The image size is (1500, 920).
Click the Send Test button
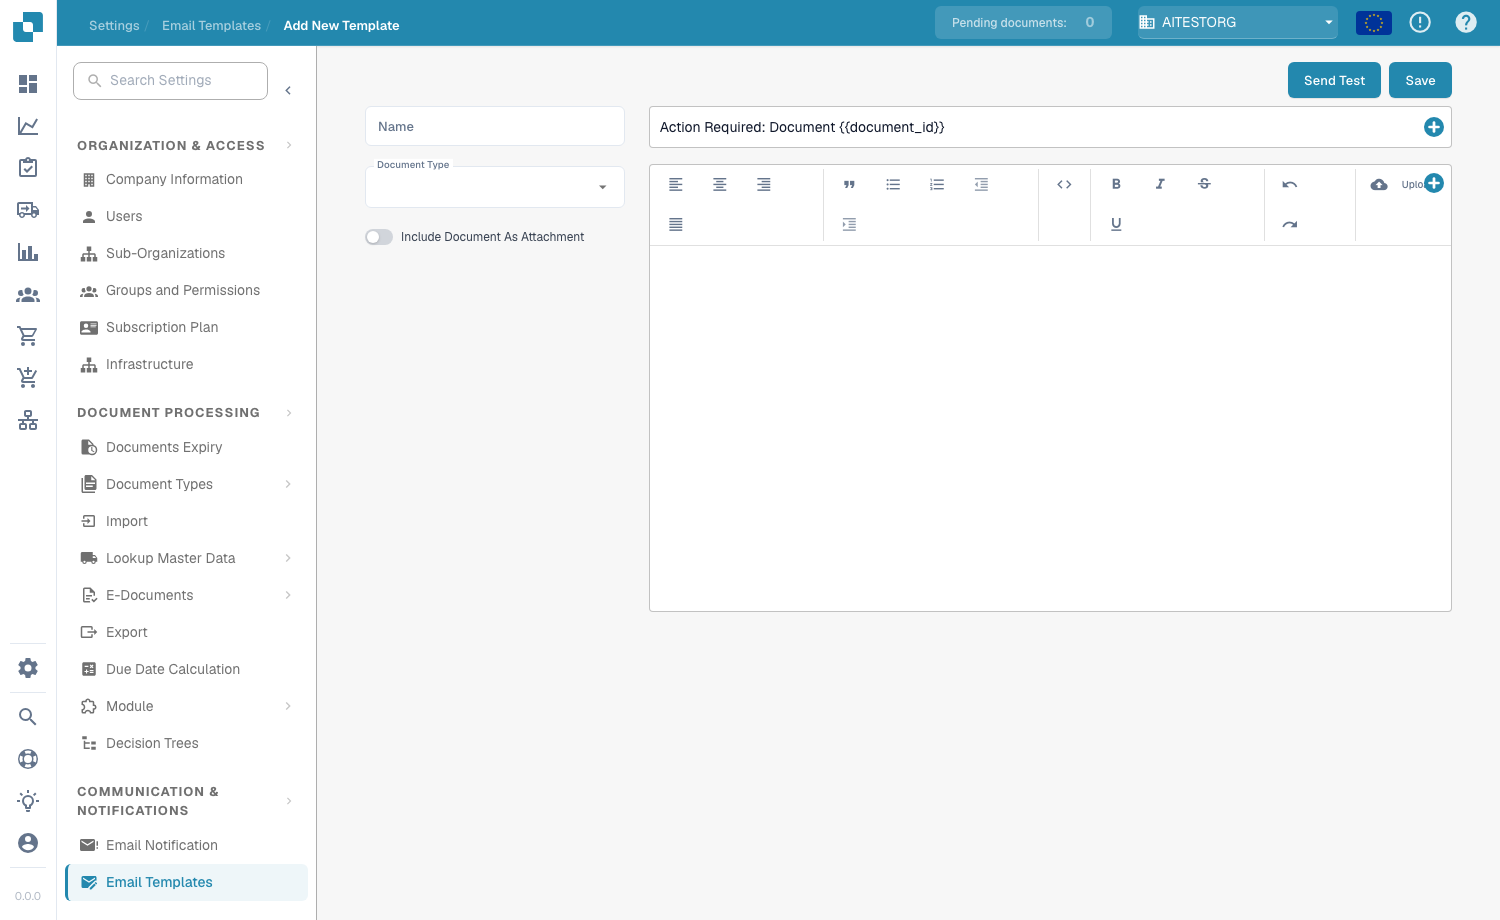(1334, 80)
